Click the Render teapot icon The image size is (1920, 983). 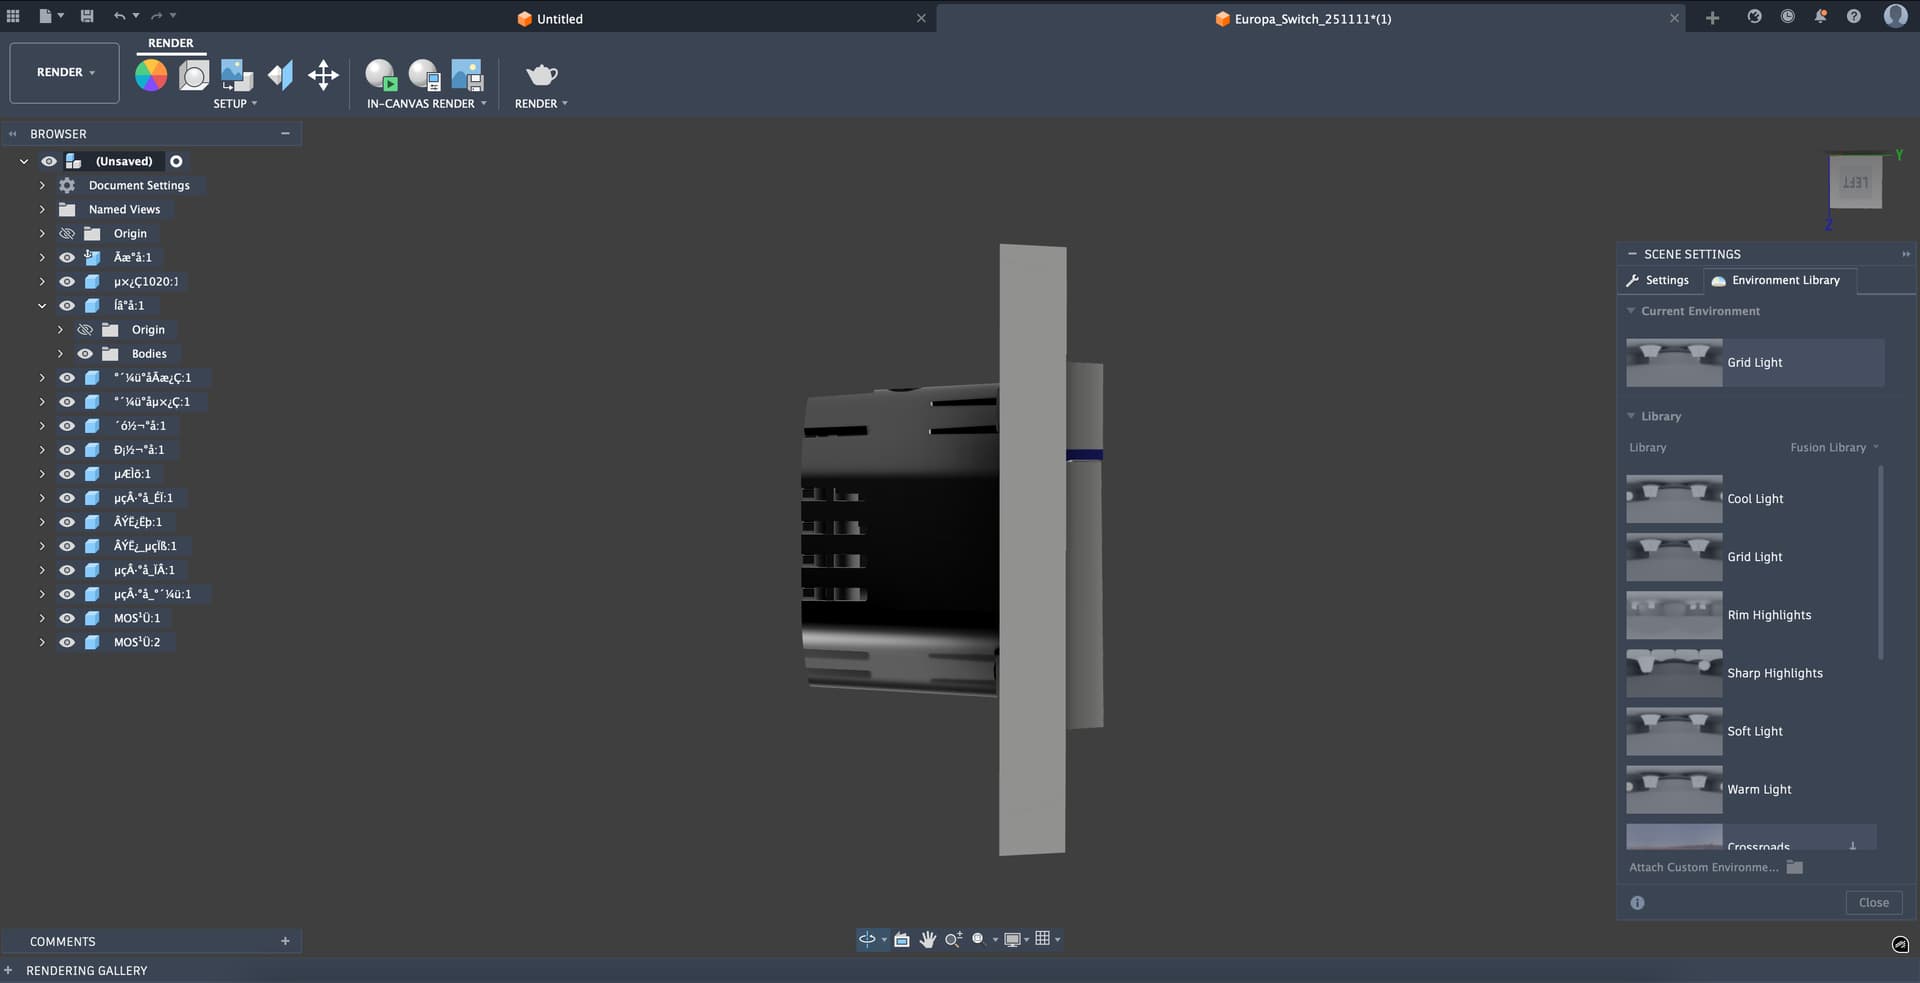[541, 75]
